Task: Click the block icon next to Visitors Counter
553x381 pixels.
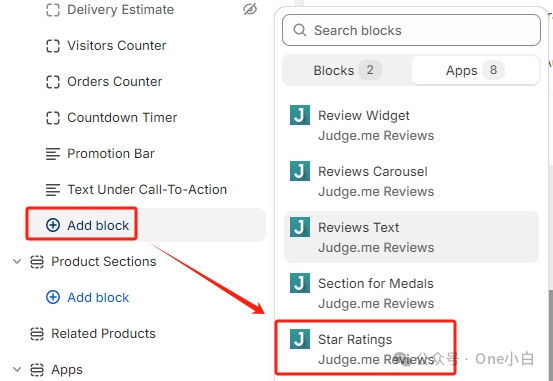Action: 53,46
